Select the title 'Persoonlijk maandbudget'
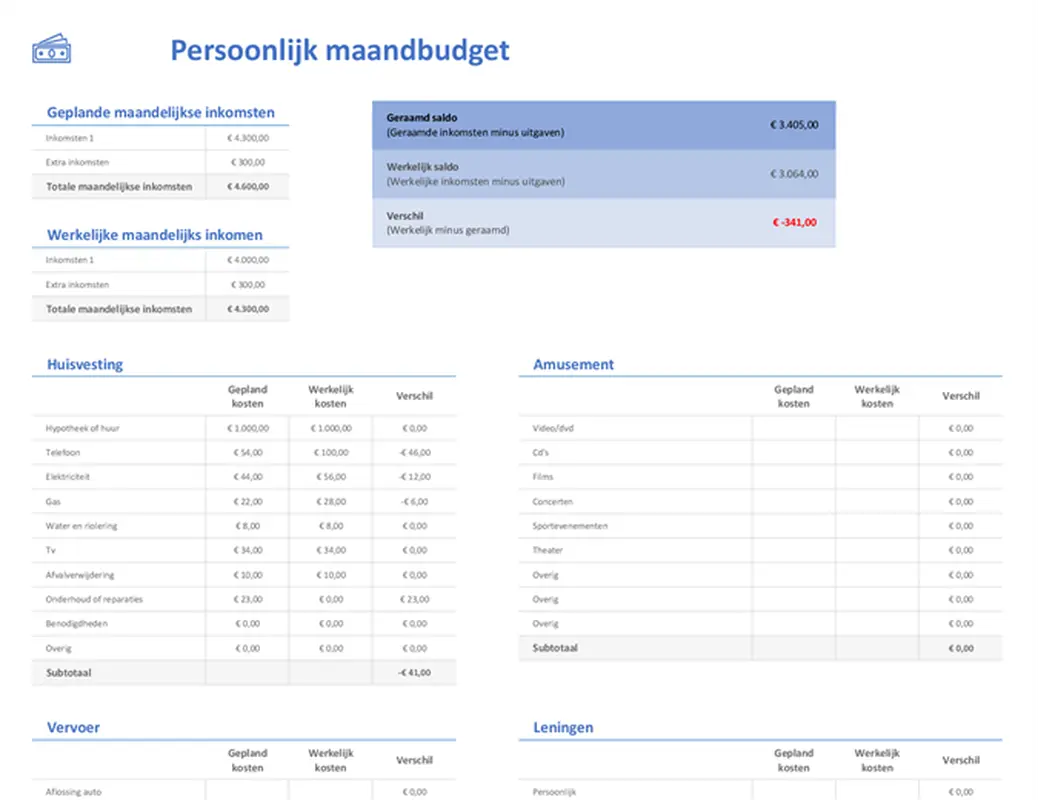1038x800 pixels. tap(340, 50)
